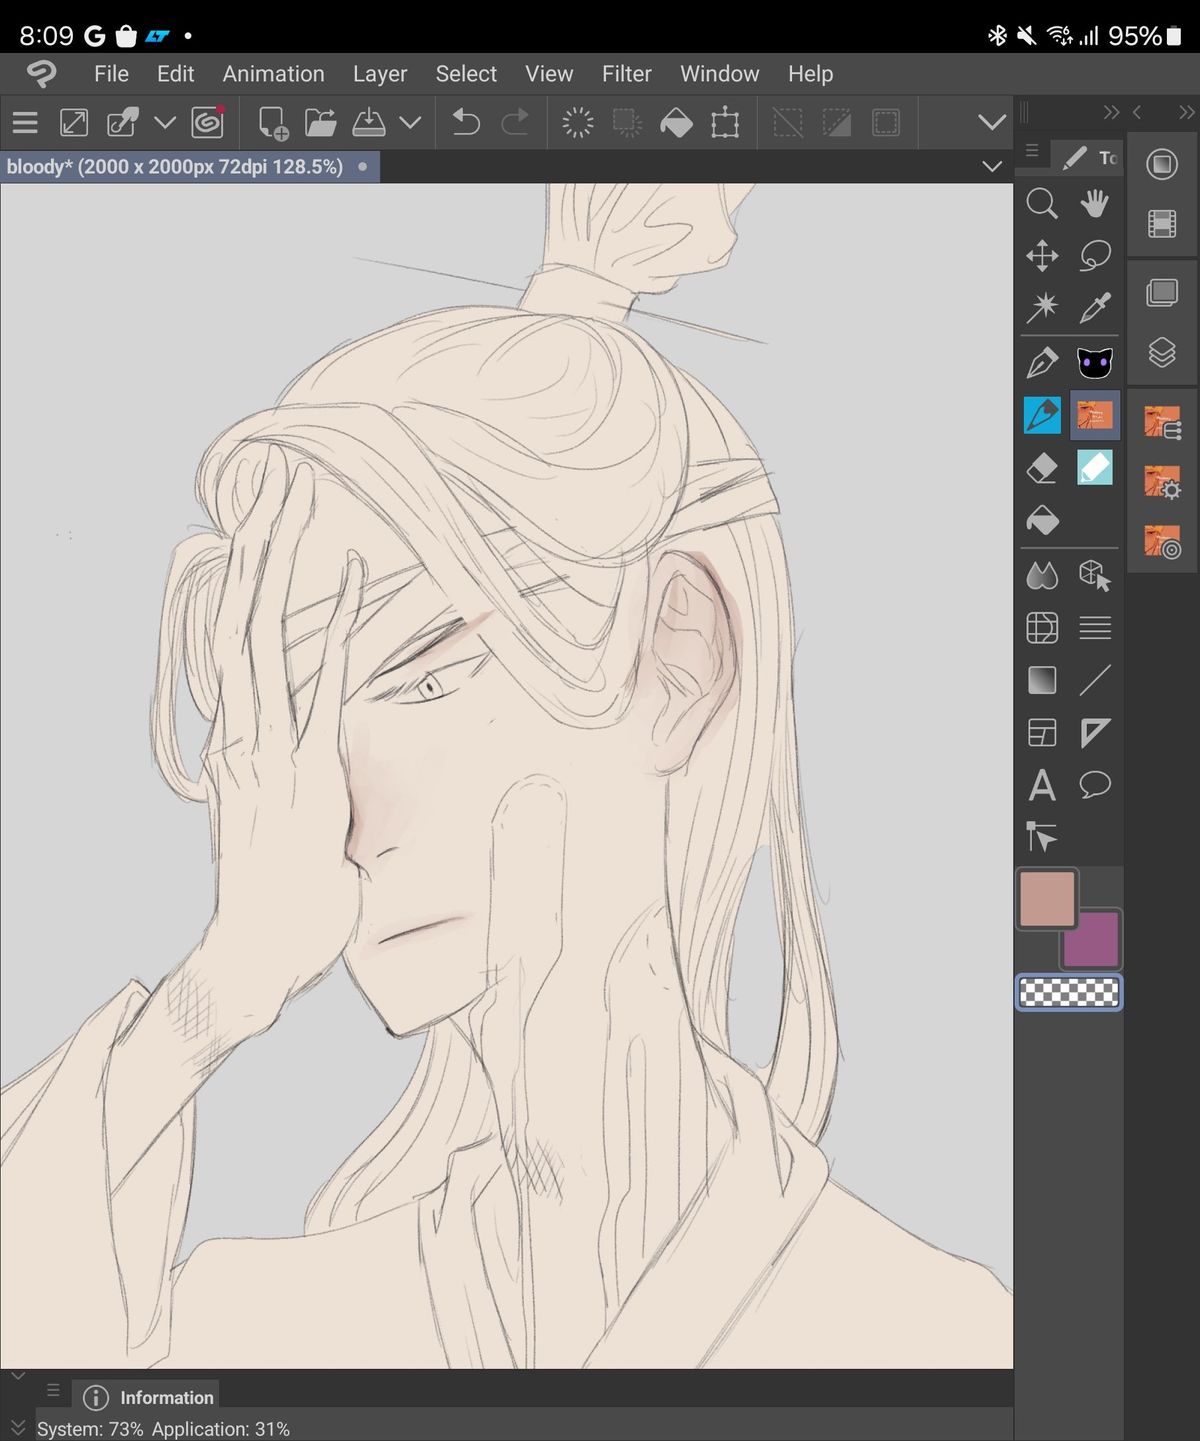This screenshot has height=1441, width=1200.
Task: Open a file with folder icon
Action: (x=320, y=123)
